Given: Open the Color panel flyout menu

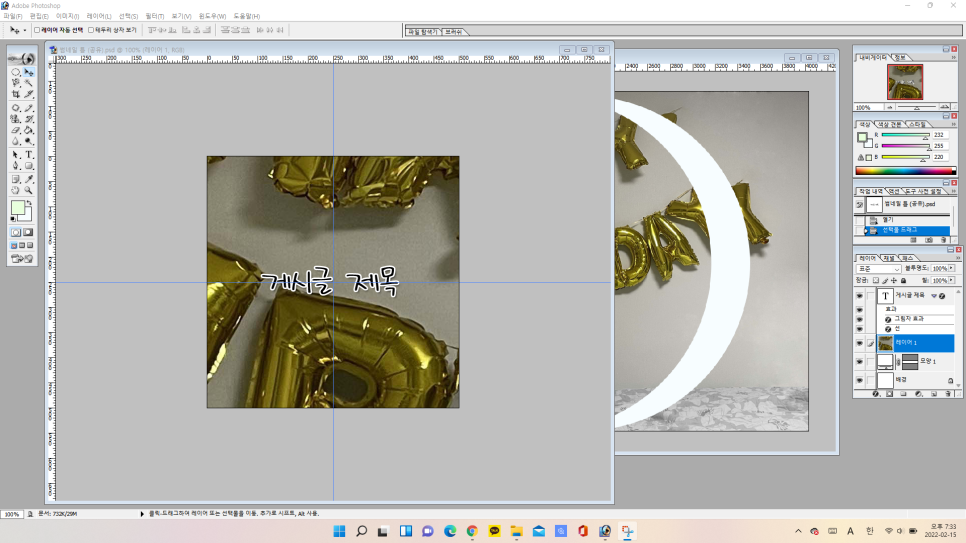Looking at the screenshot, I should pyautogui.click(x=953, y=124).
